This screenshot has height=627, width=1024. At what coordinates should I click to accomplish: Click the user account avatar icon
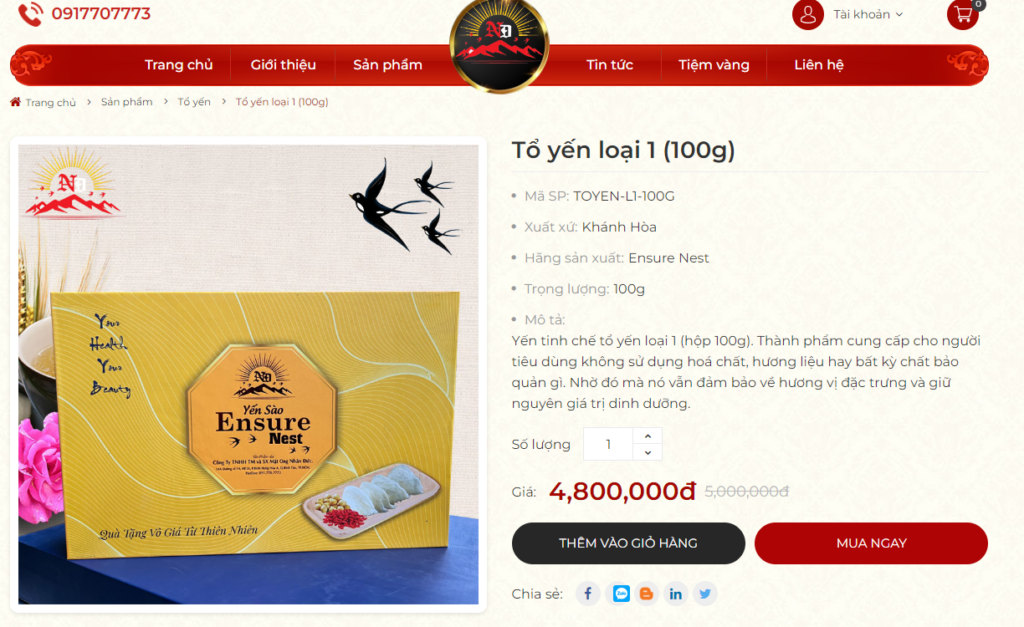pos(808,14)
